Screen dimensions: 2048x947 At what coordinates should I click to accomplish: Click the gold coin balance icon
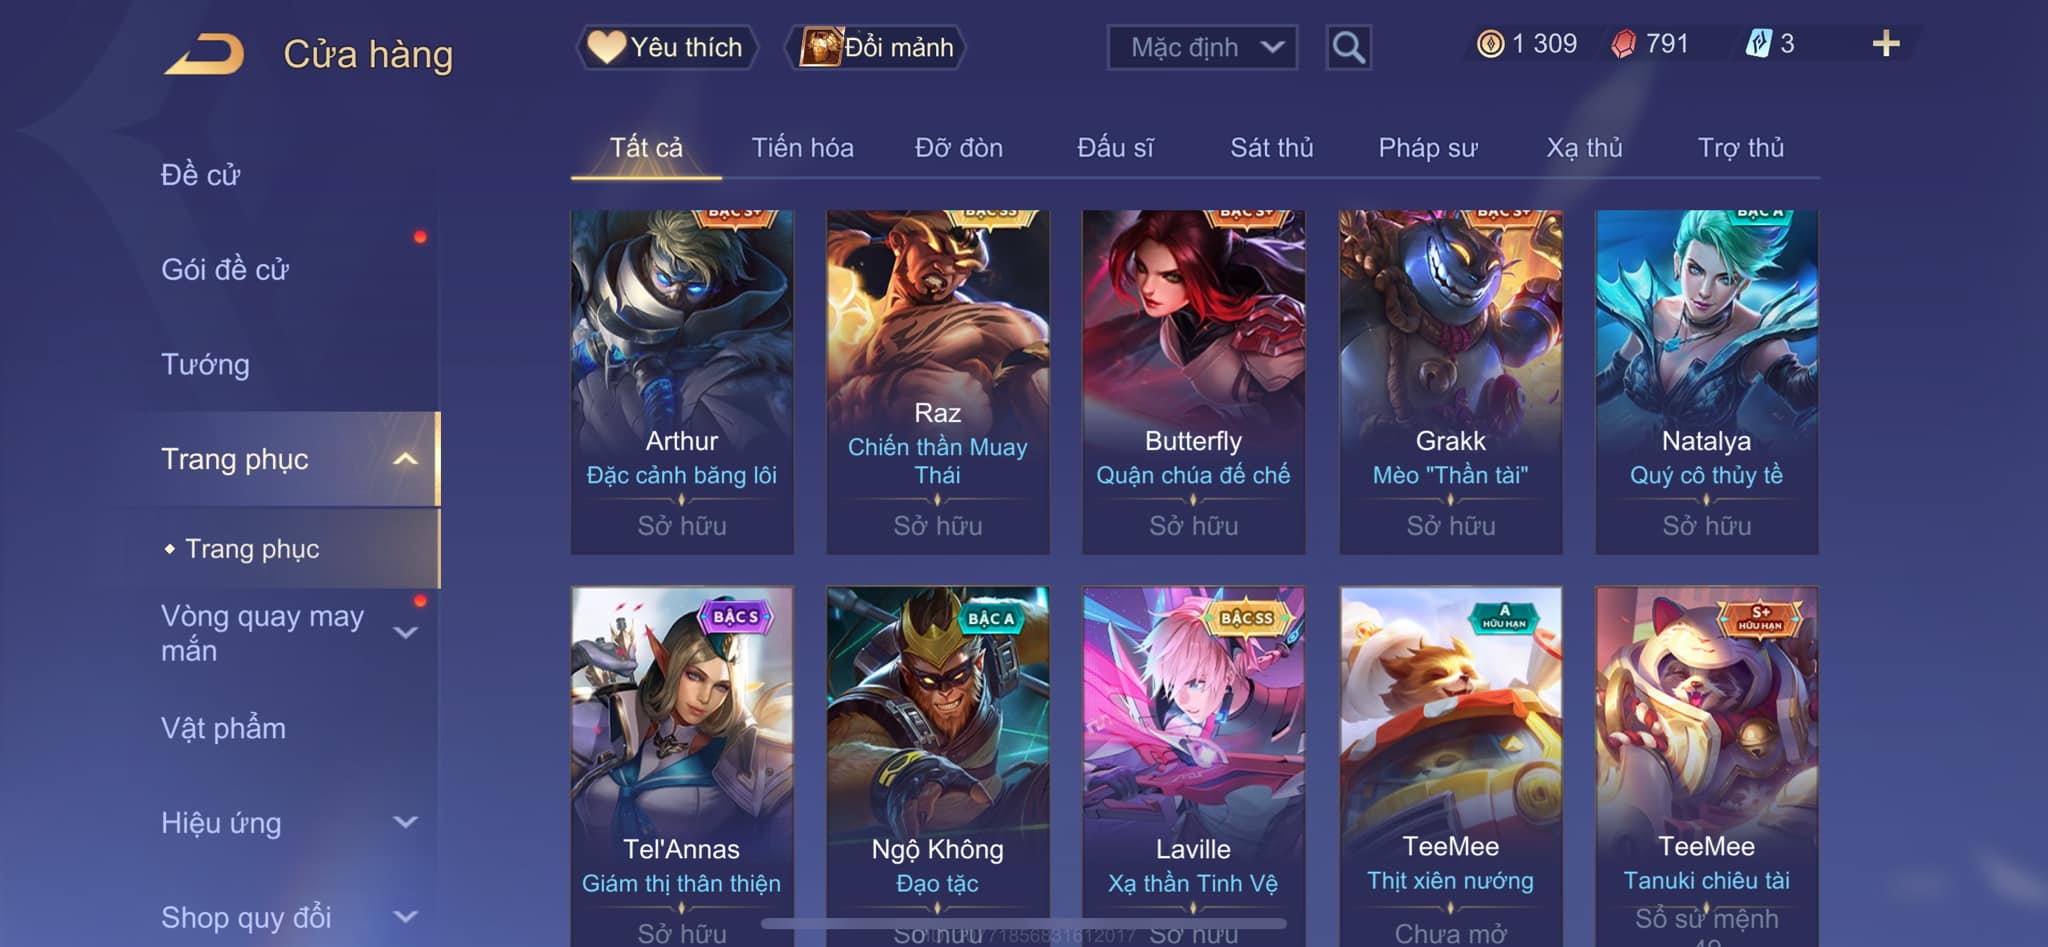pyautogui.click(x=1490, y=44)
